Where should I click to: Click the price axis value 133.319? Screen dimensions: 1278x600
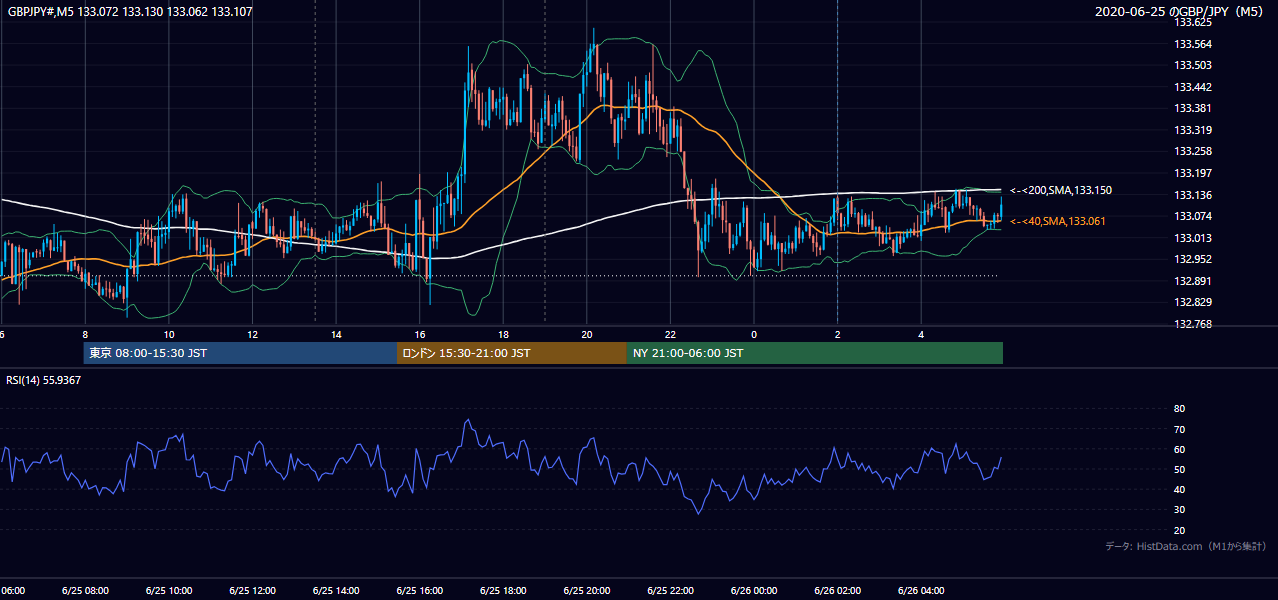[x=1193, y=130]
